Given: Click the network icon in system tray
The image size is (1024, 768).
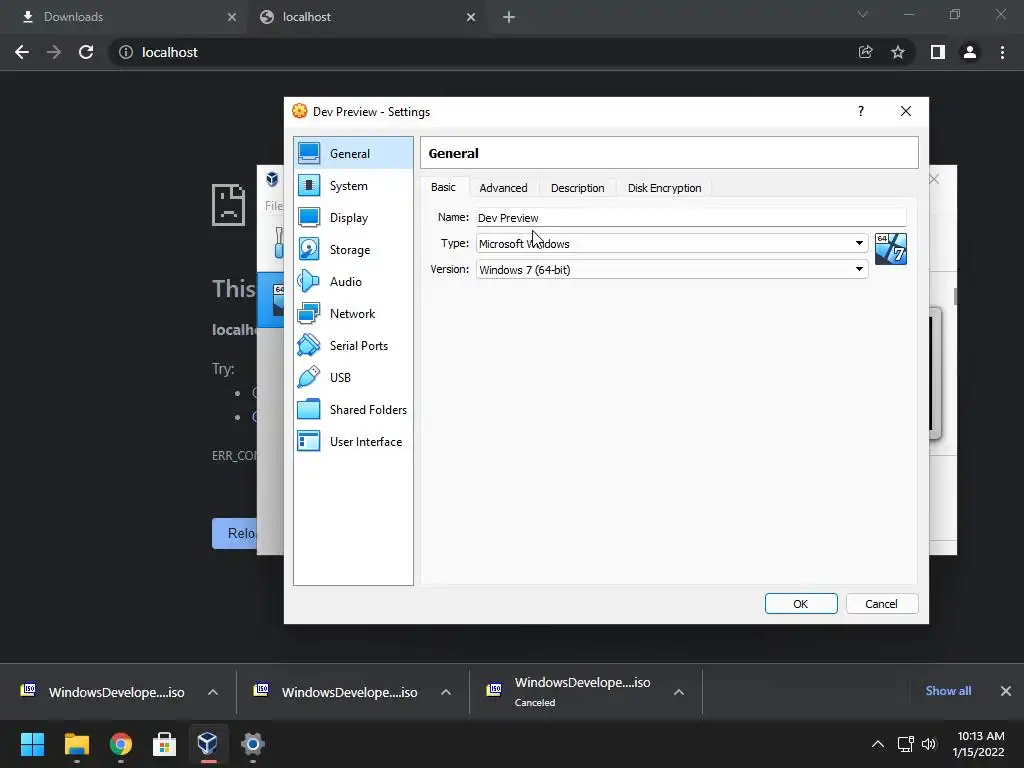Looking at the screenshot, I should (905, 744).
